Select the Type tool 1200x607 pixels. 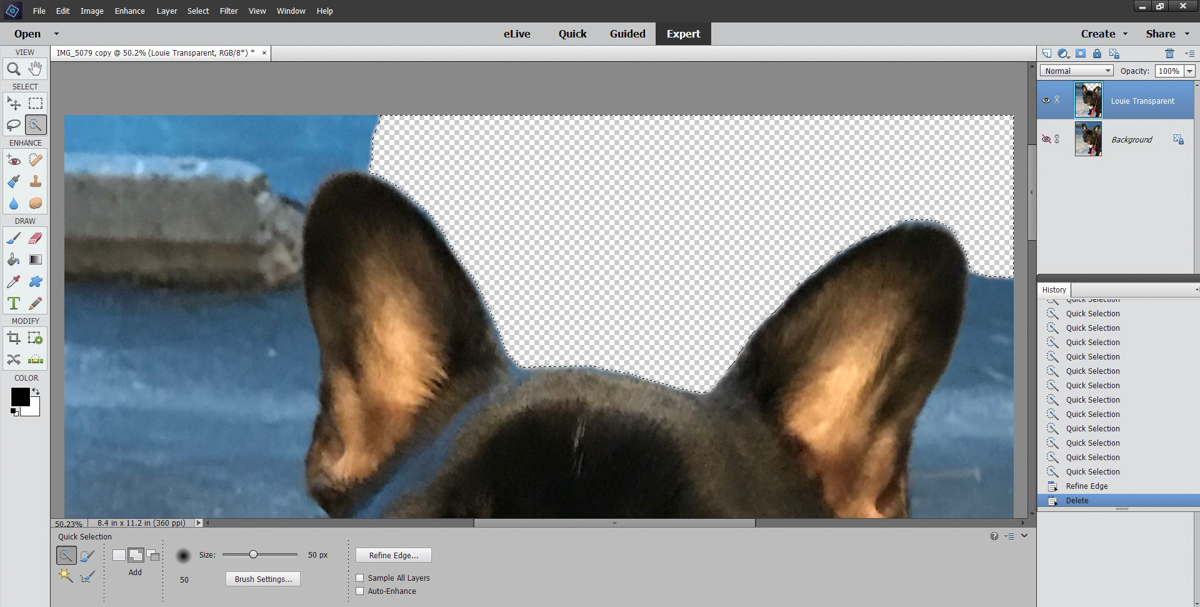pyautogui.click(x=14, y=303)
